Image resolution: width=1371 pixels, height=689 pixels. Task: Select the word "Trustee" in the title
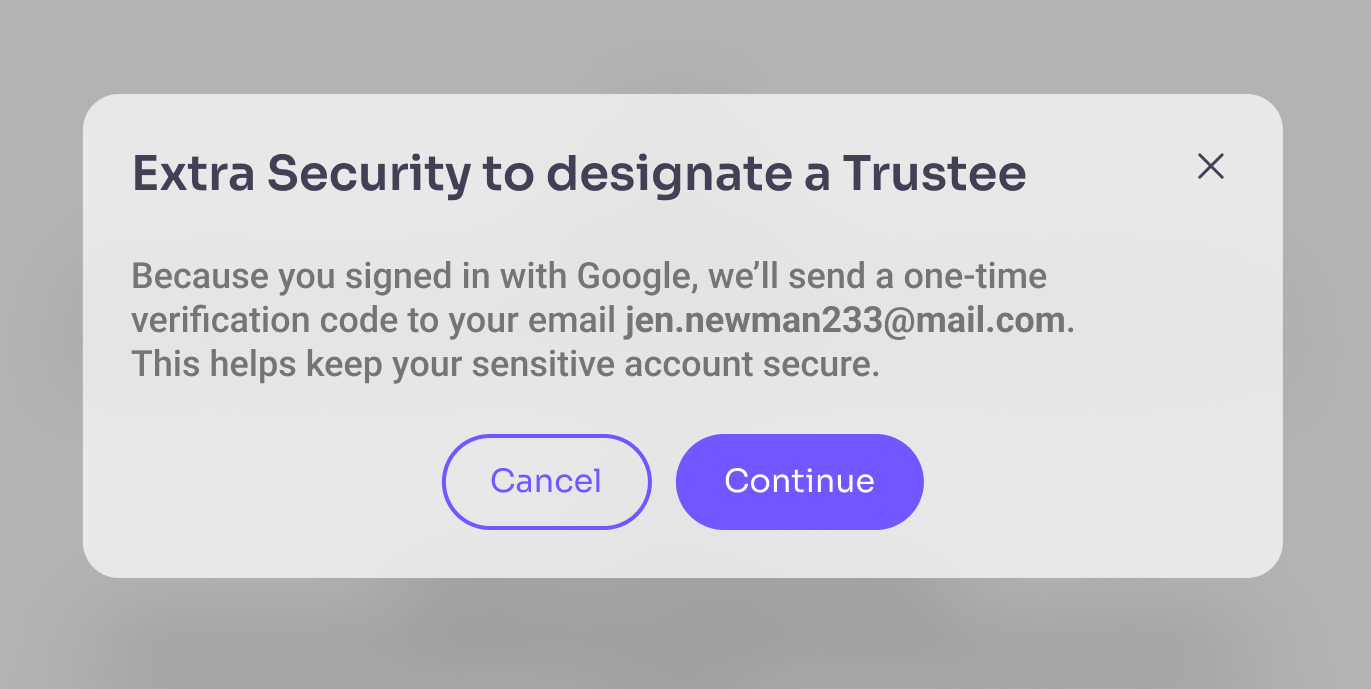(934, 175)
